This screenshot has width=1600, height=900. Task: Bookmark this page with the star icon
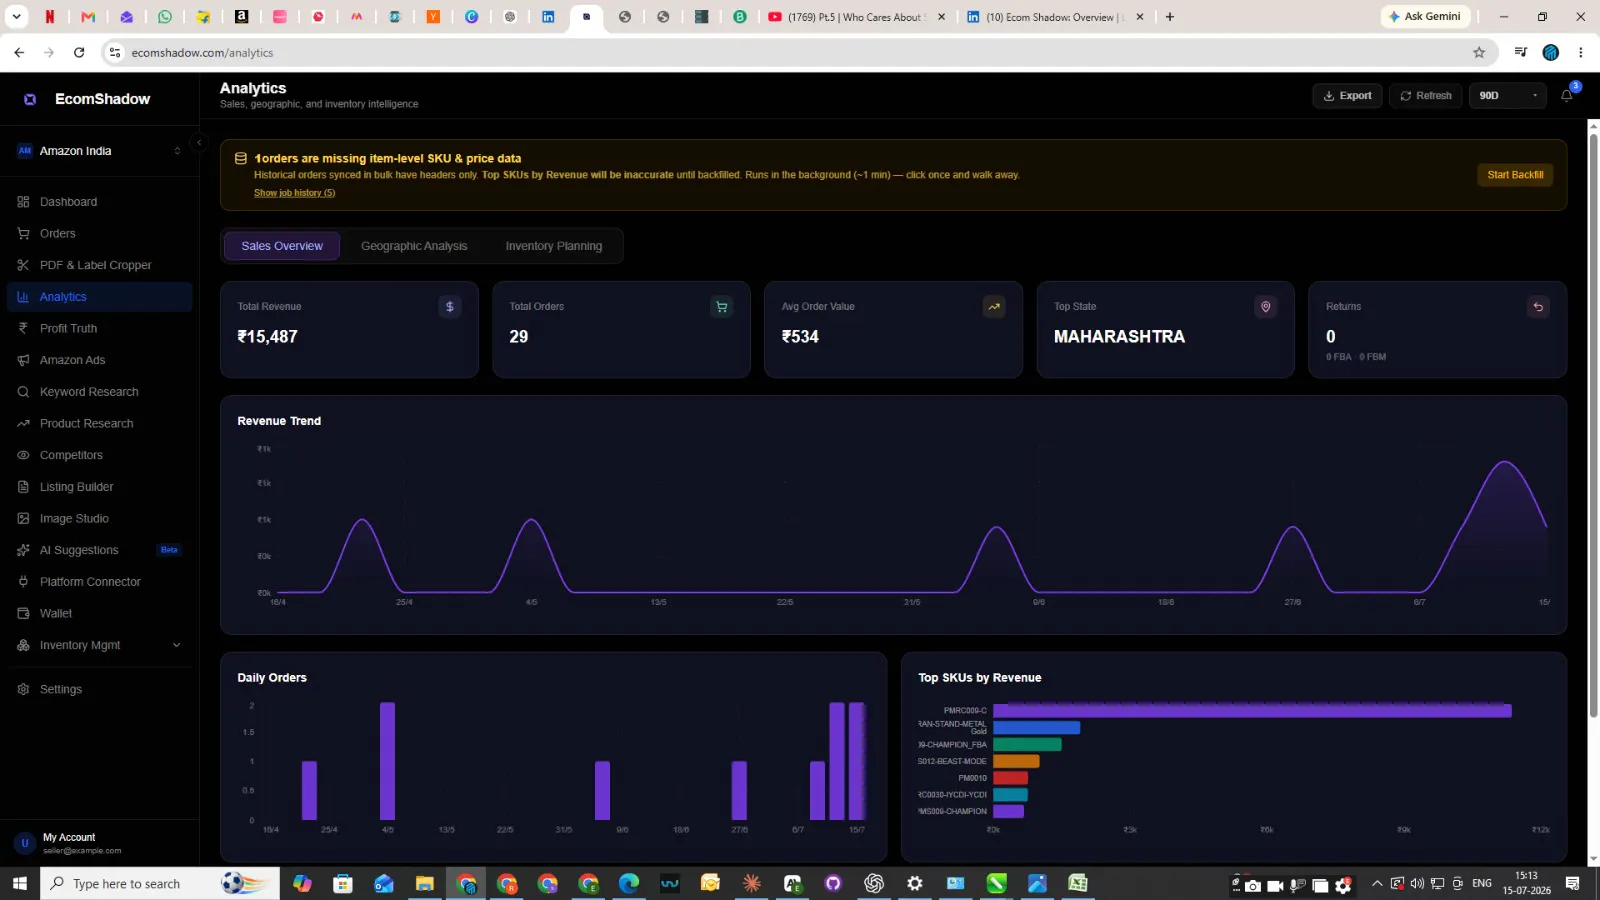(1479, 53)
